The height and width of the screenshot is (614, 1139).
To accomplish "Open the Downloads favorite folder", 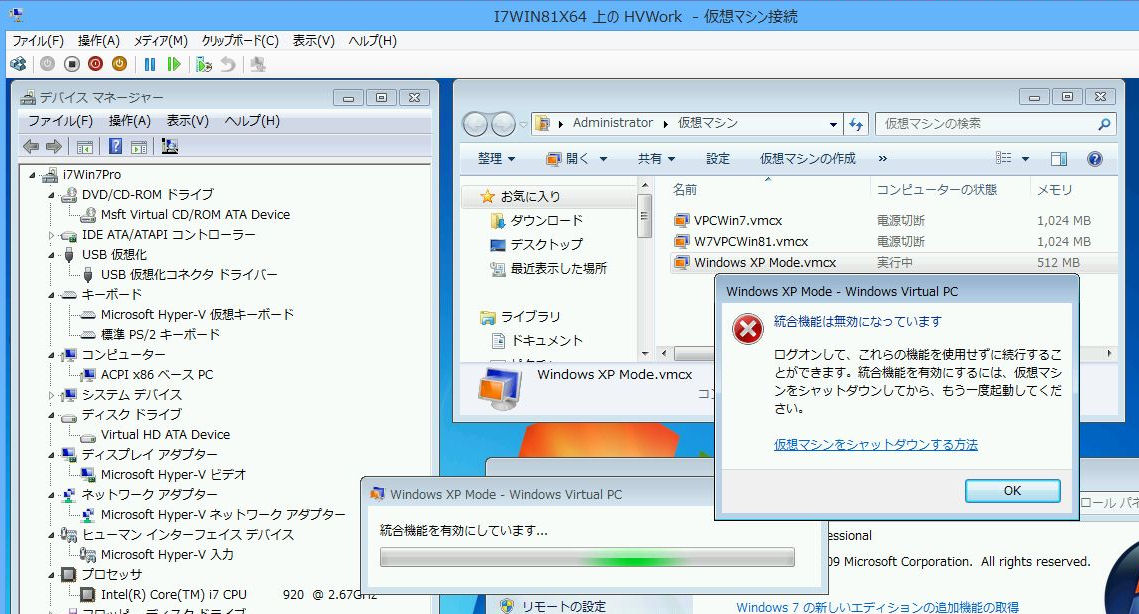I will tap(546, 220).
